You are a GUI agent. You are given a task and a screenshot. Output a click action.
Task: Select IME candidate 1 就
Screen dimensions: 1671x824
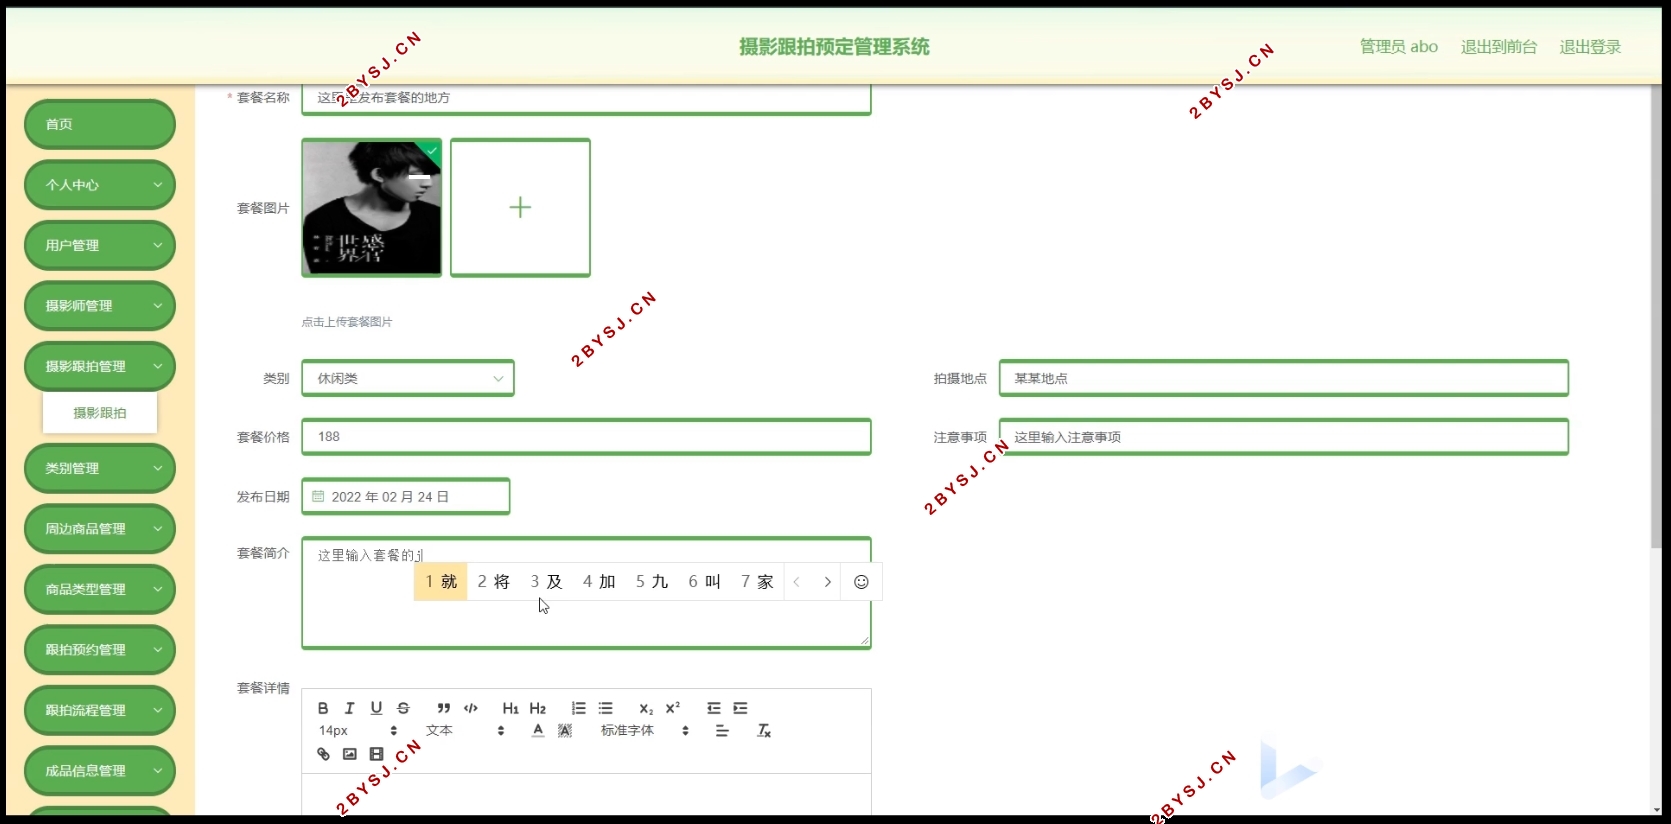pos(441,582)
